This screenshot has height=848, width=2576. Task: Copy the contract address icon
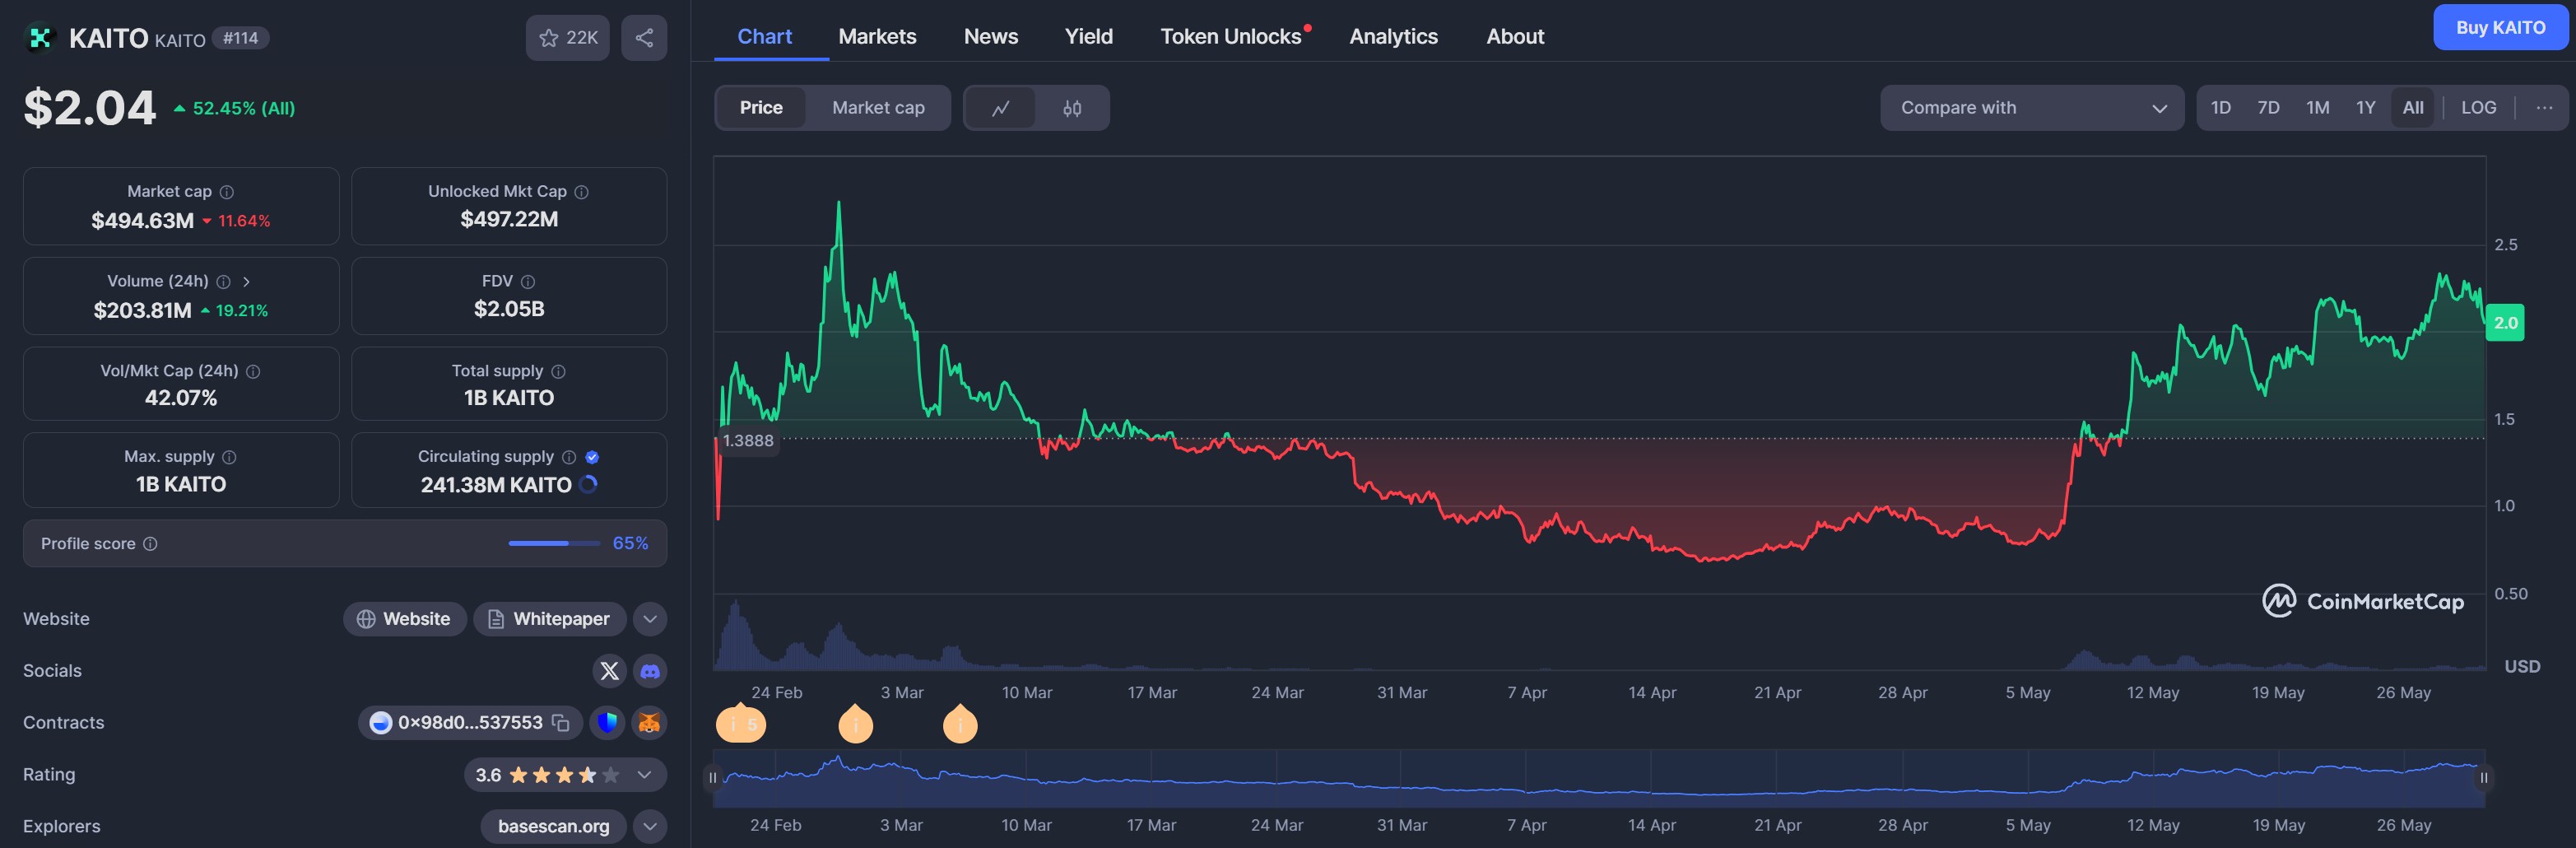[x=561, y=723]
